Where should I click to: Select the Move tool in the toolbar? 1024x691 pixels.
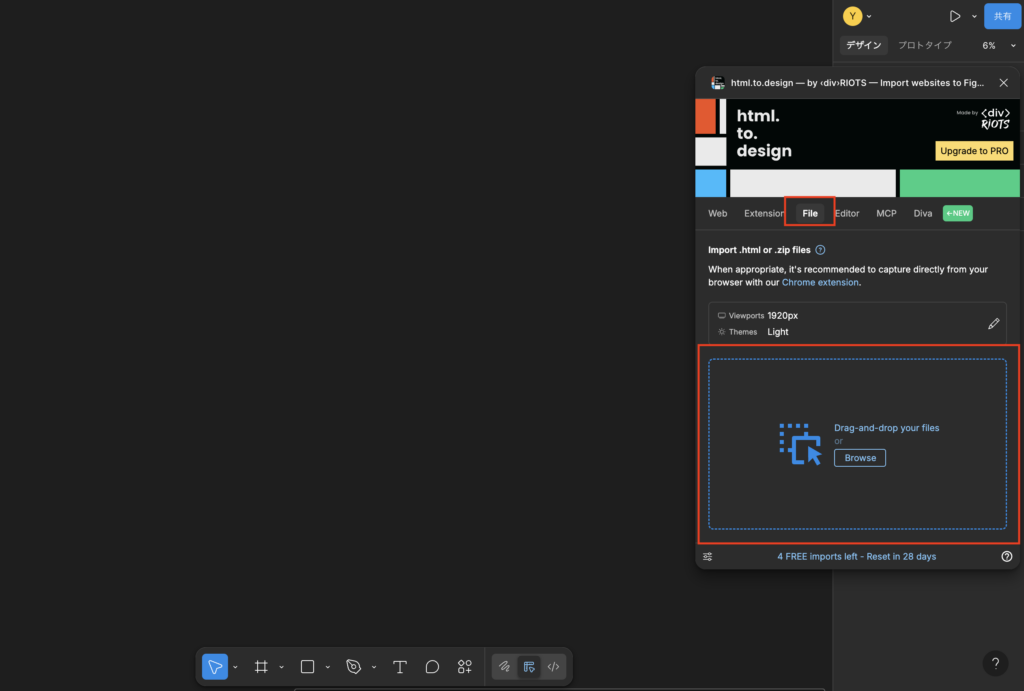(215, 666)
